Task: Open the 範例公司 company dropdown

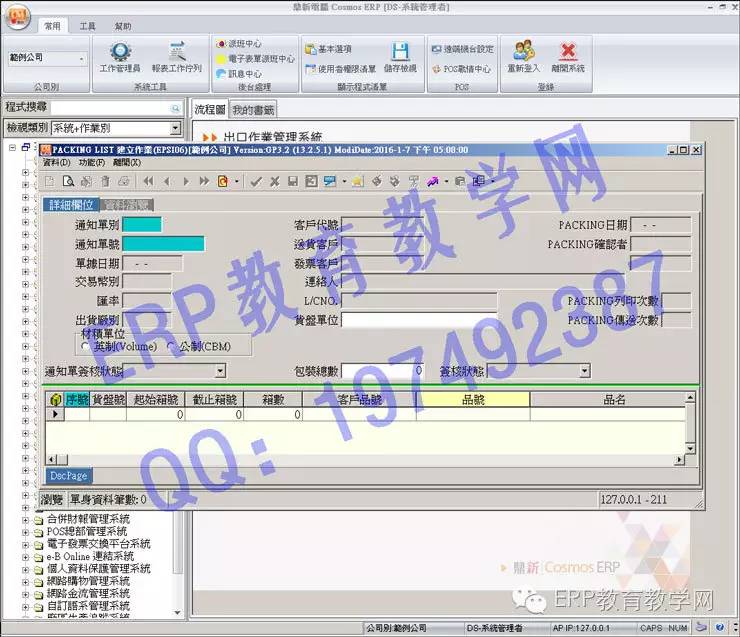Action: [x=46, y=59]
